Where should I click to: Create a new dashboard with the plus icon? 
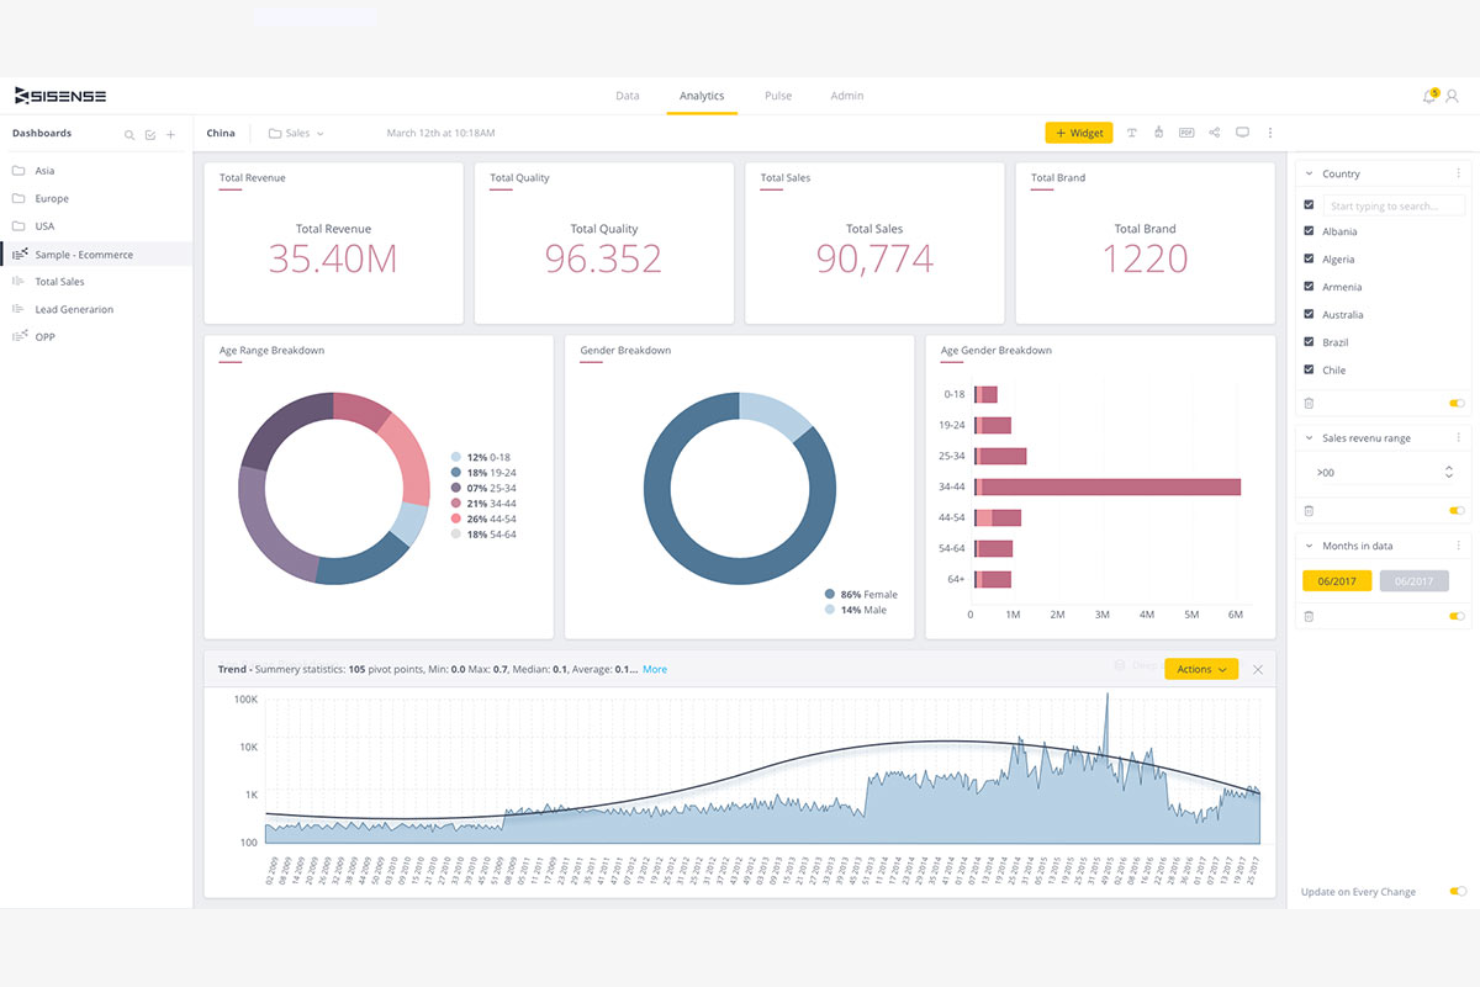(170, 133)
